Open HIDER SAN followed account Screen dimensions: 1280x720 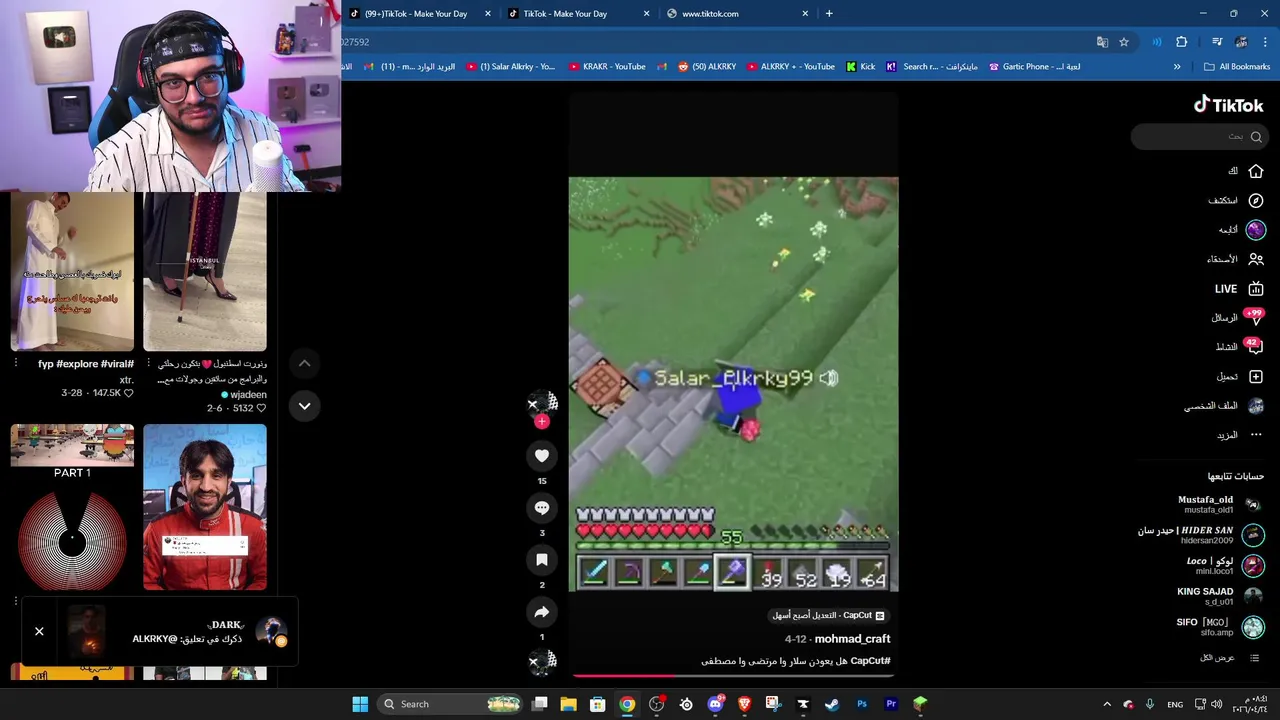(1200, 535)
